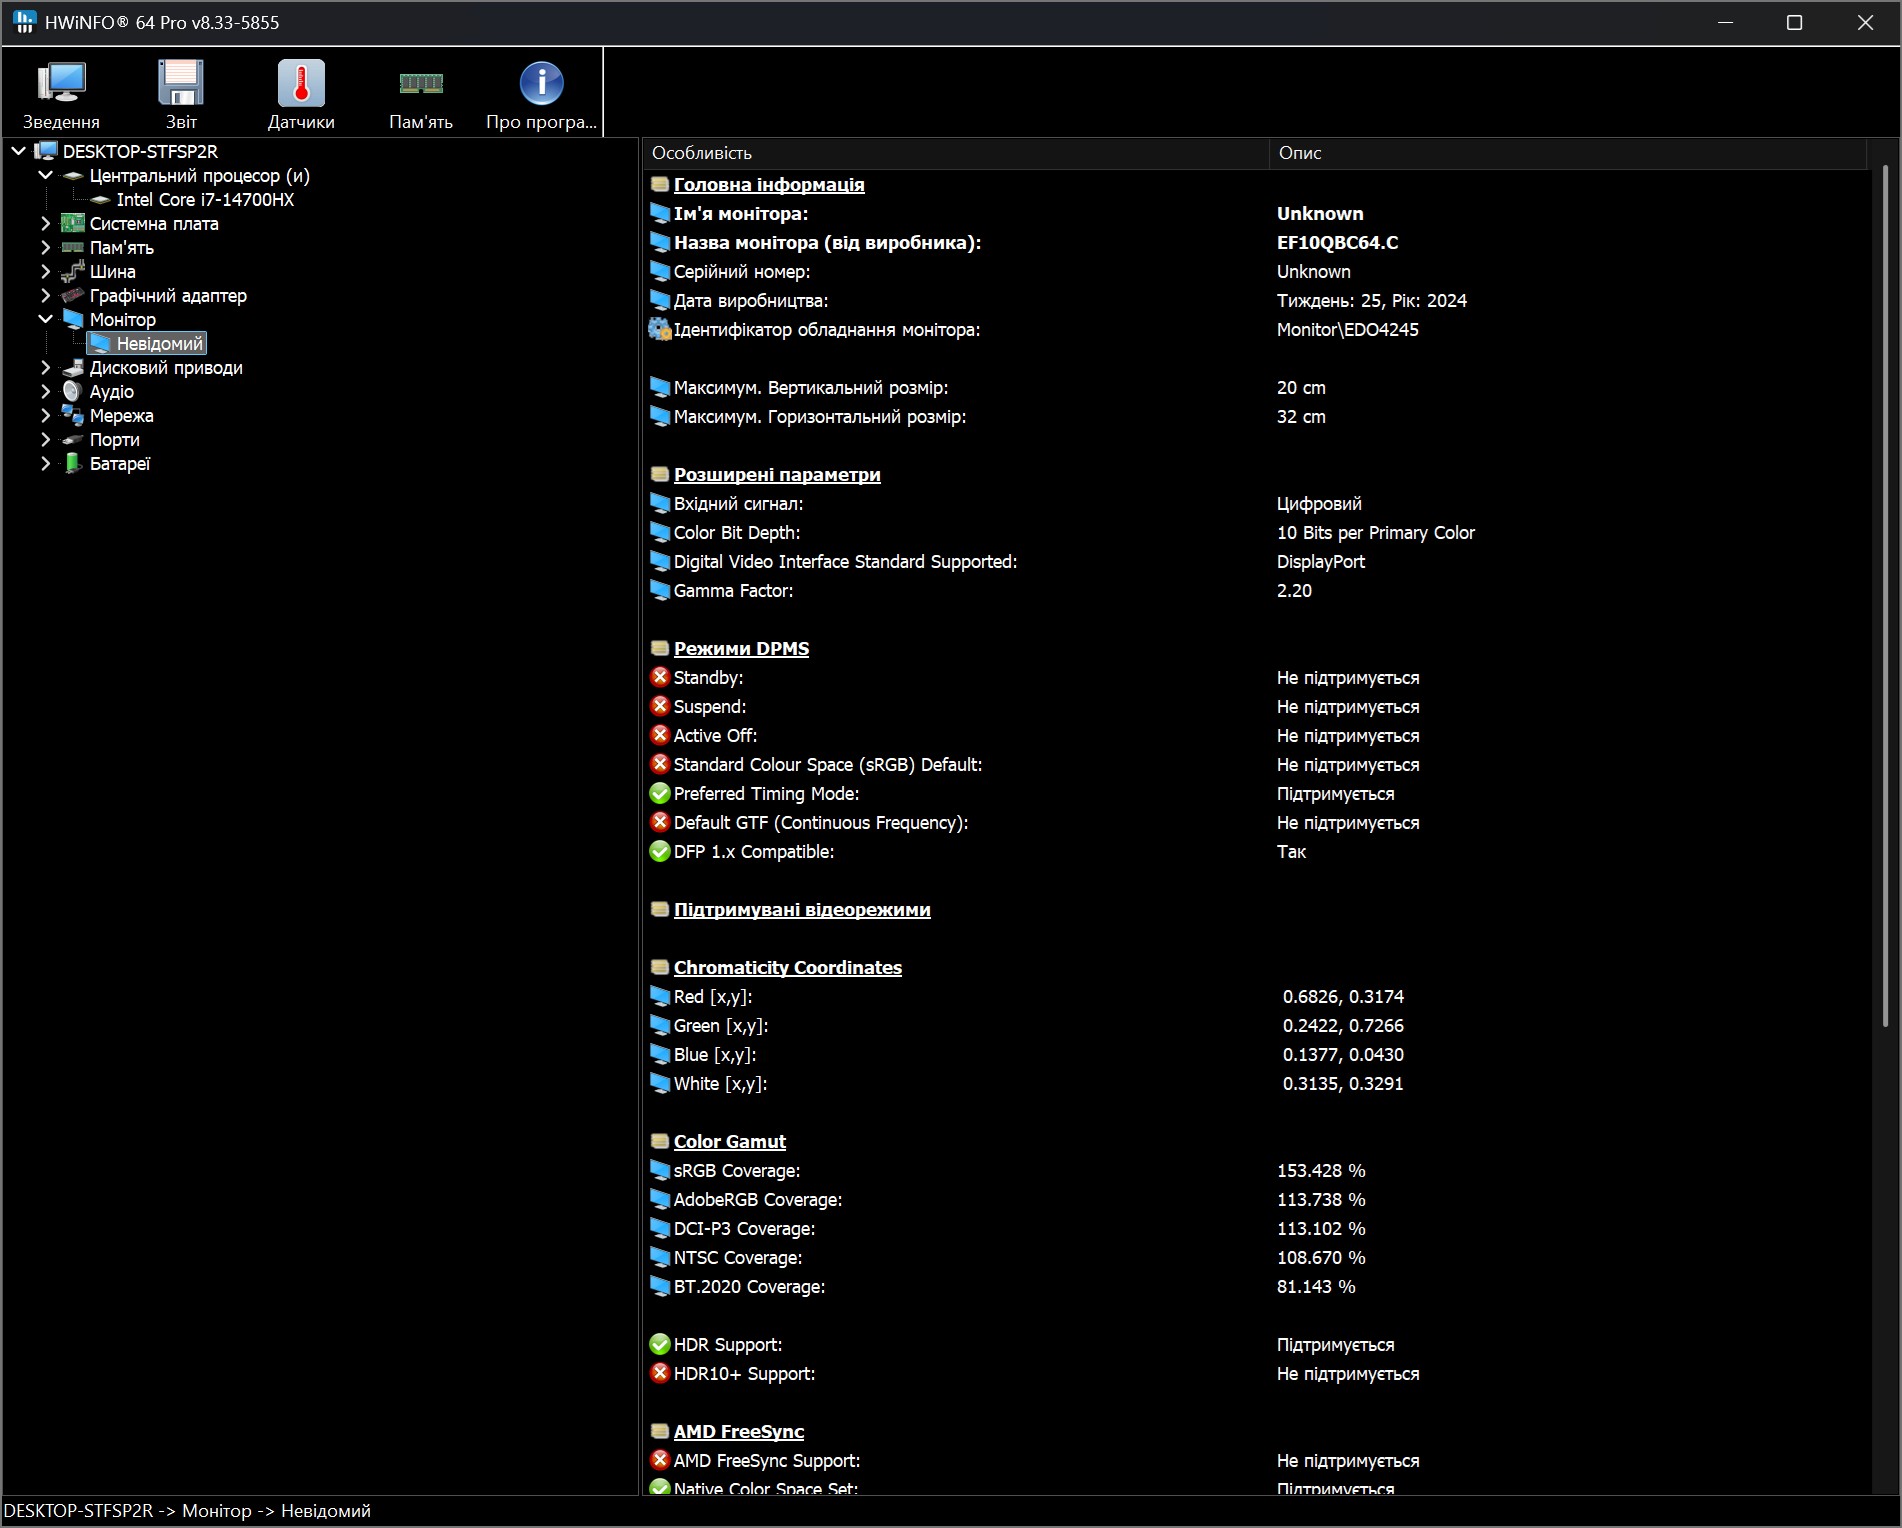Click the folder icon beside Color Gamut heading

(660, 1141)
